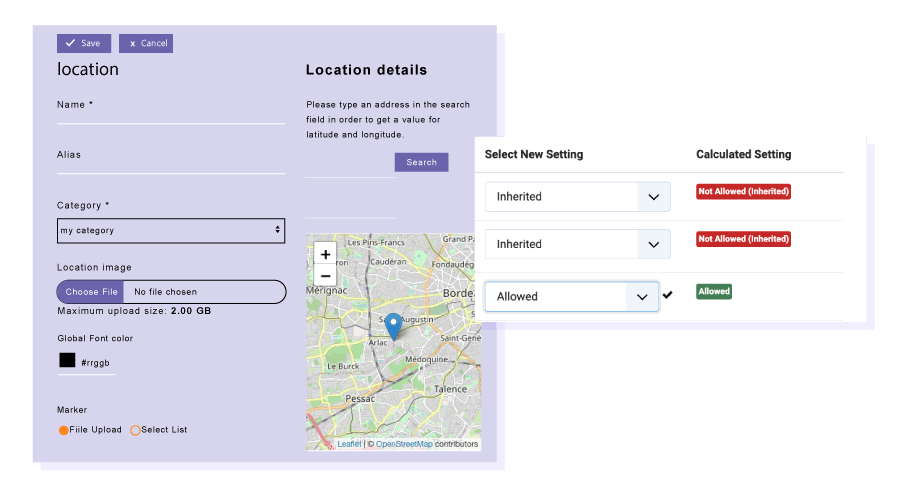Click the Cancel button
The width and height of the screenshot is (920, 500).
146,43
